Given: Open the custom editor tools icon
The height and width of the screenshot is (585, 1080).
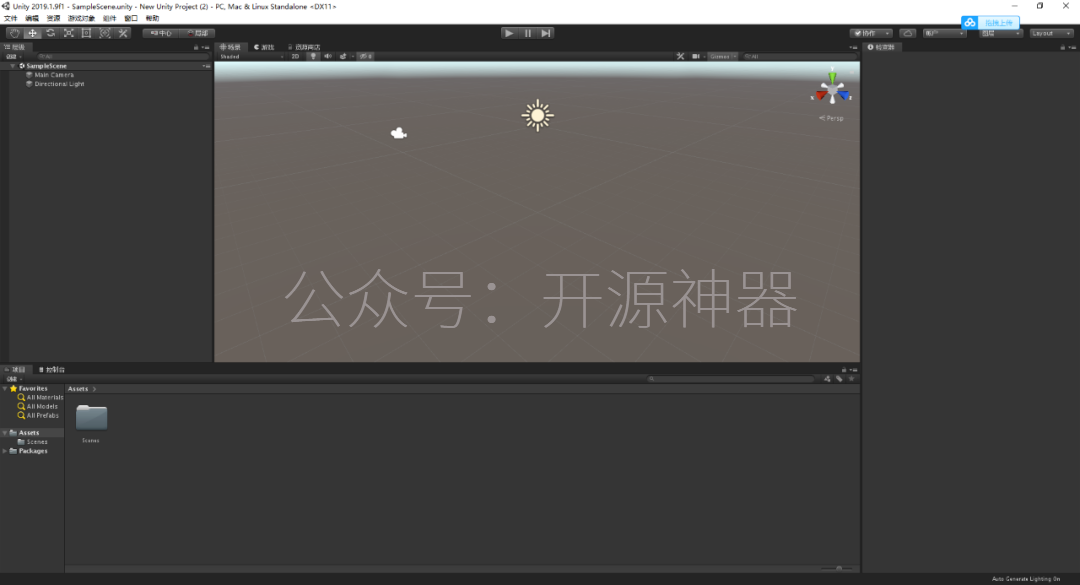Looking at the screenshot, I should [123, 33].
